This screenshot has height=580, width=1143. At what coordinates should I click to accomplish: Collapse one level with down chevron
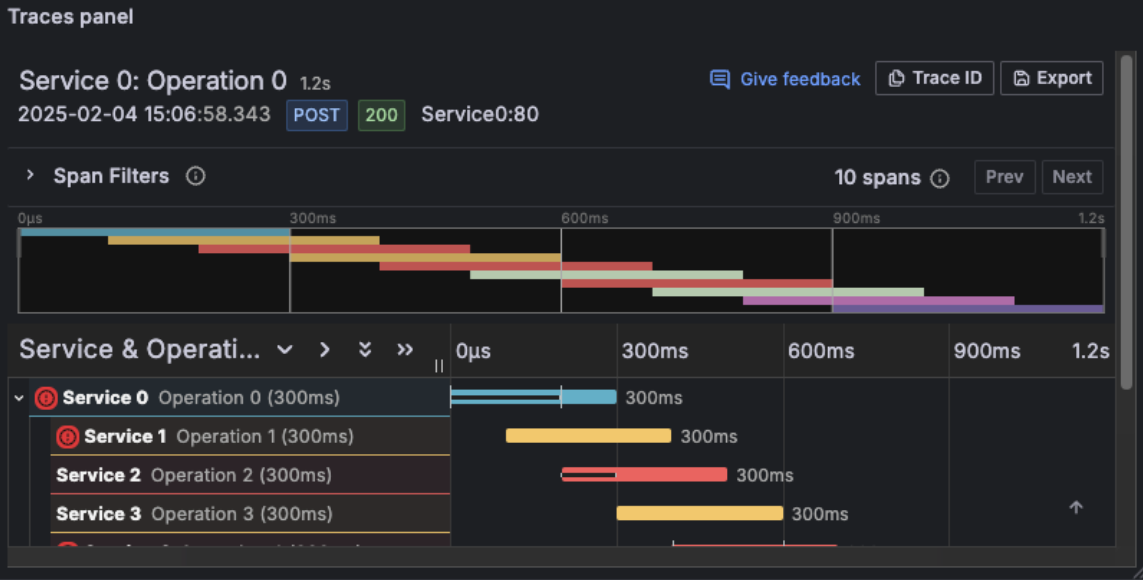[285, 349]
